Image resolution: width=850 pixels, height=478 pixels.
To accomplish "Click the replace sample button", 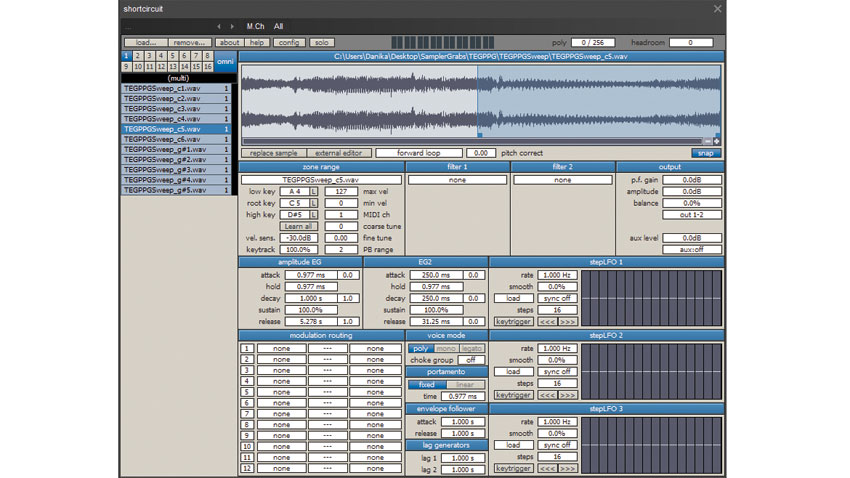I will 273,153.
